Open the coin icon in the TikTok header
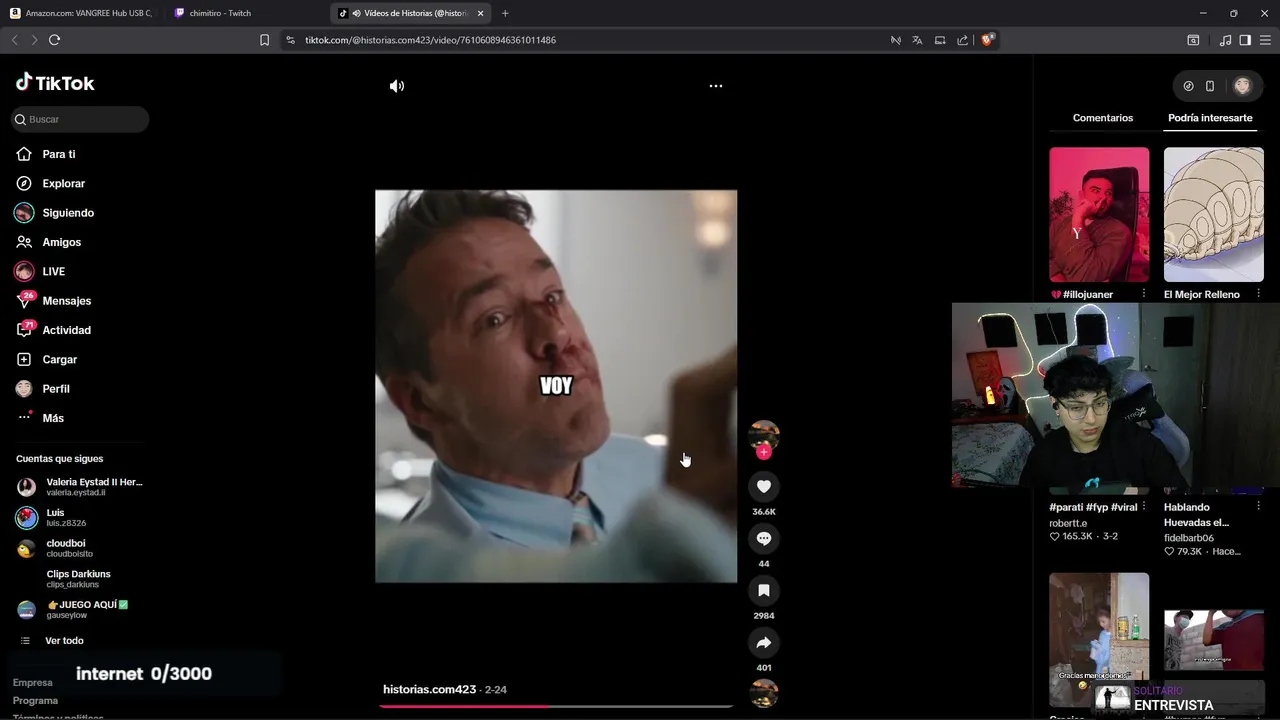 click(1188, 86)
